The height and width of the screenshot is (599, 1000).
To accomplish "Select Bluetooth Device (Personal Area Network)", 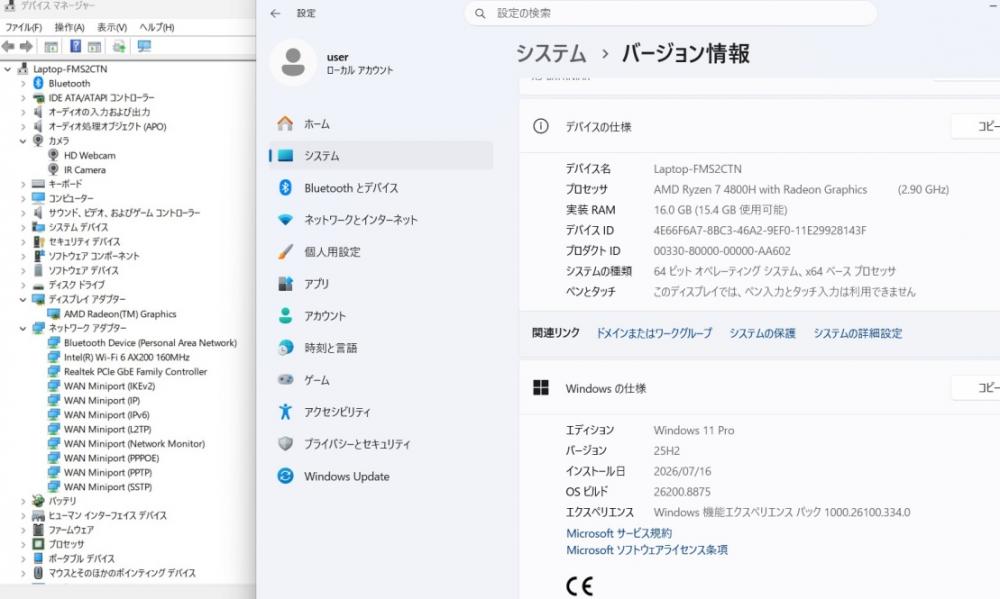I will click(x=150, y=343).
